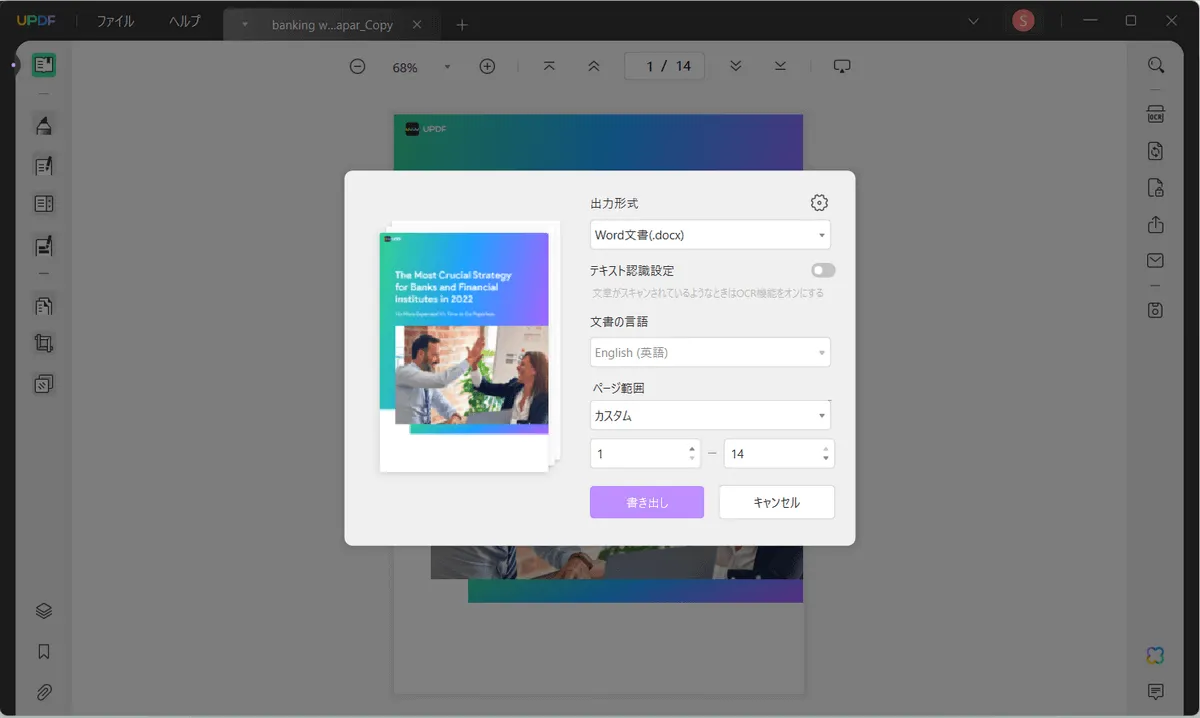
Task: Decrease the start page stepper
Action: [692, 459]
